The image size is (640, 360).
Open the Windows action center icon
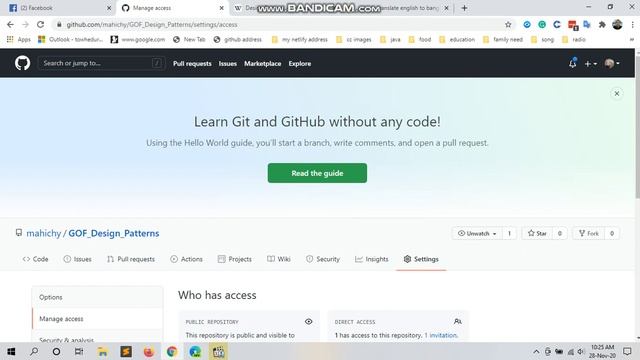coord(627,351)
